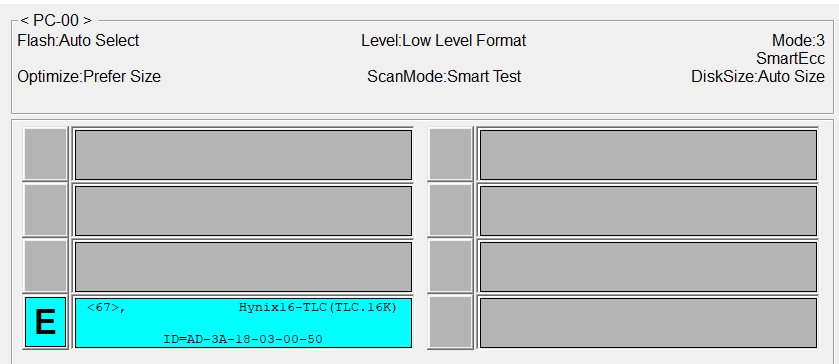Click the Level:Low Level Format text
The height and width of the screenshot is (364, 839).
tap(444, 41)
